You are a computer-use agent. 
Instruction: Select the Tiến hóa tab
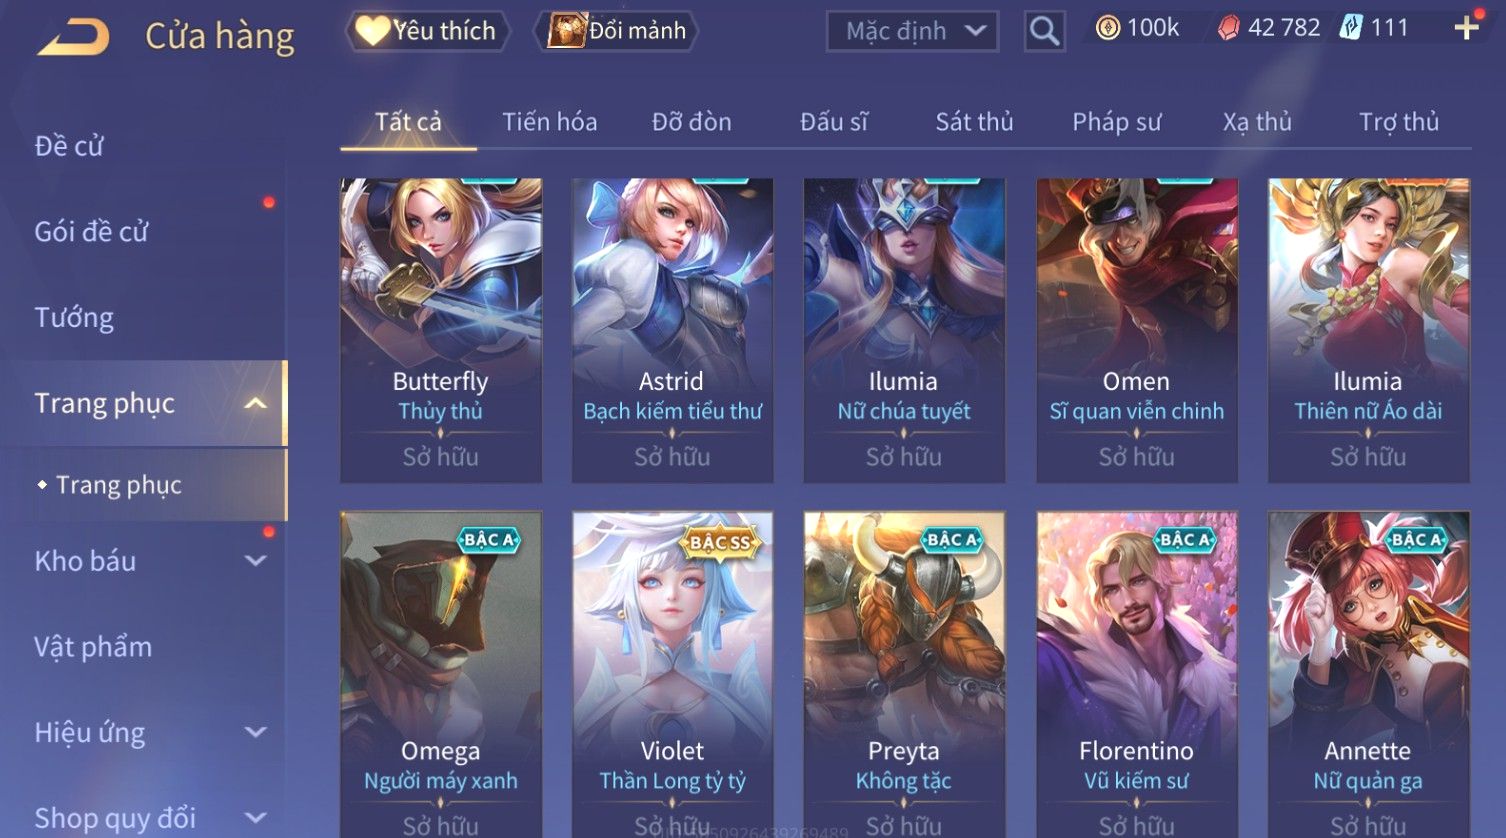point(549,122)
